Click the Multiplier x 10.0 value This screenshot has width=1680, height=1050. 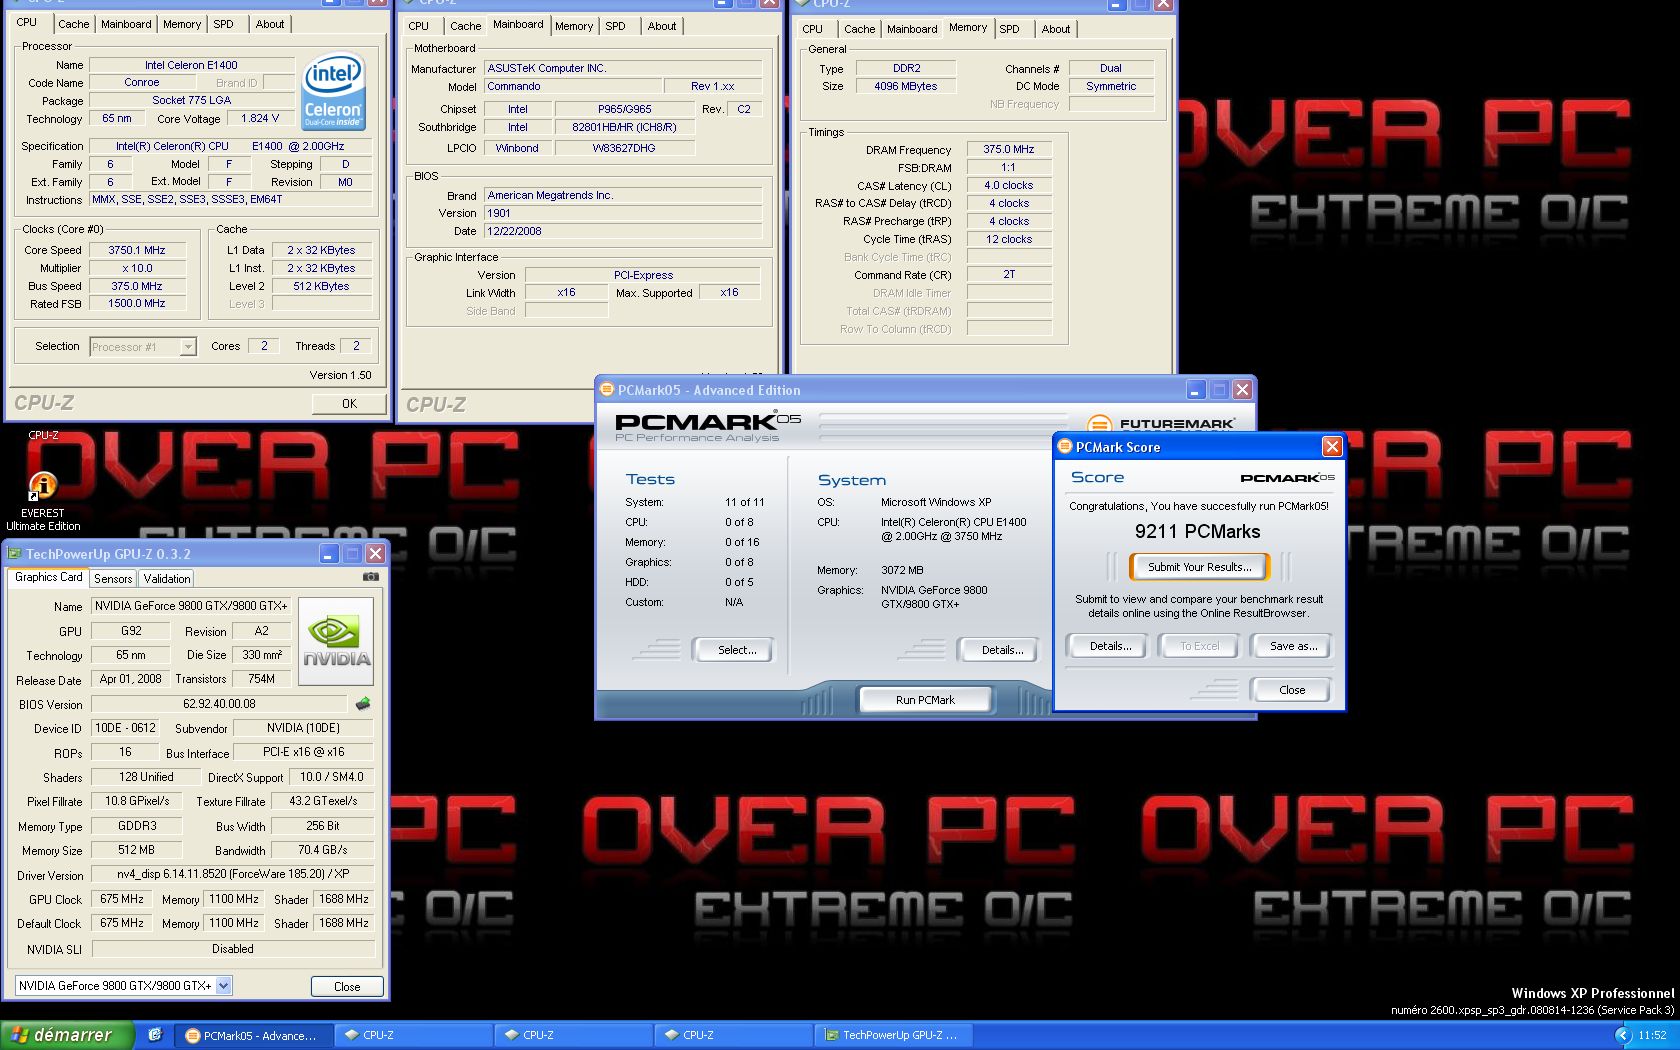pos(137,268)
